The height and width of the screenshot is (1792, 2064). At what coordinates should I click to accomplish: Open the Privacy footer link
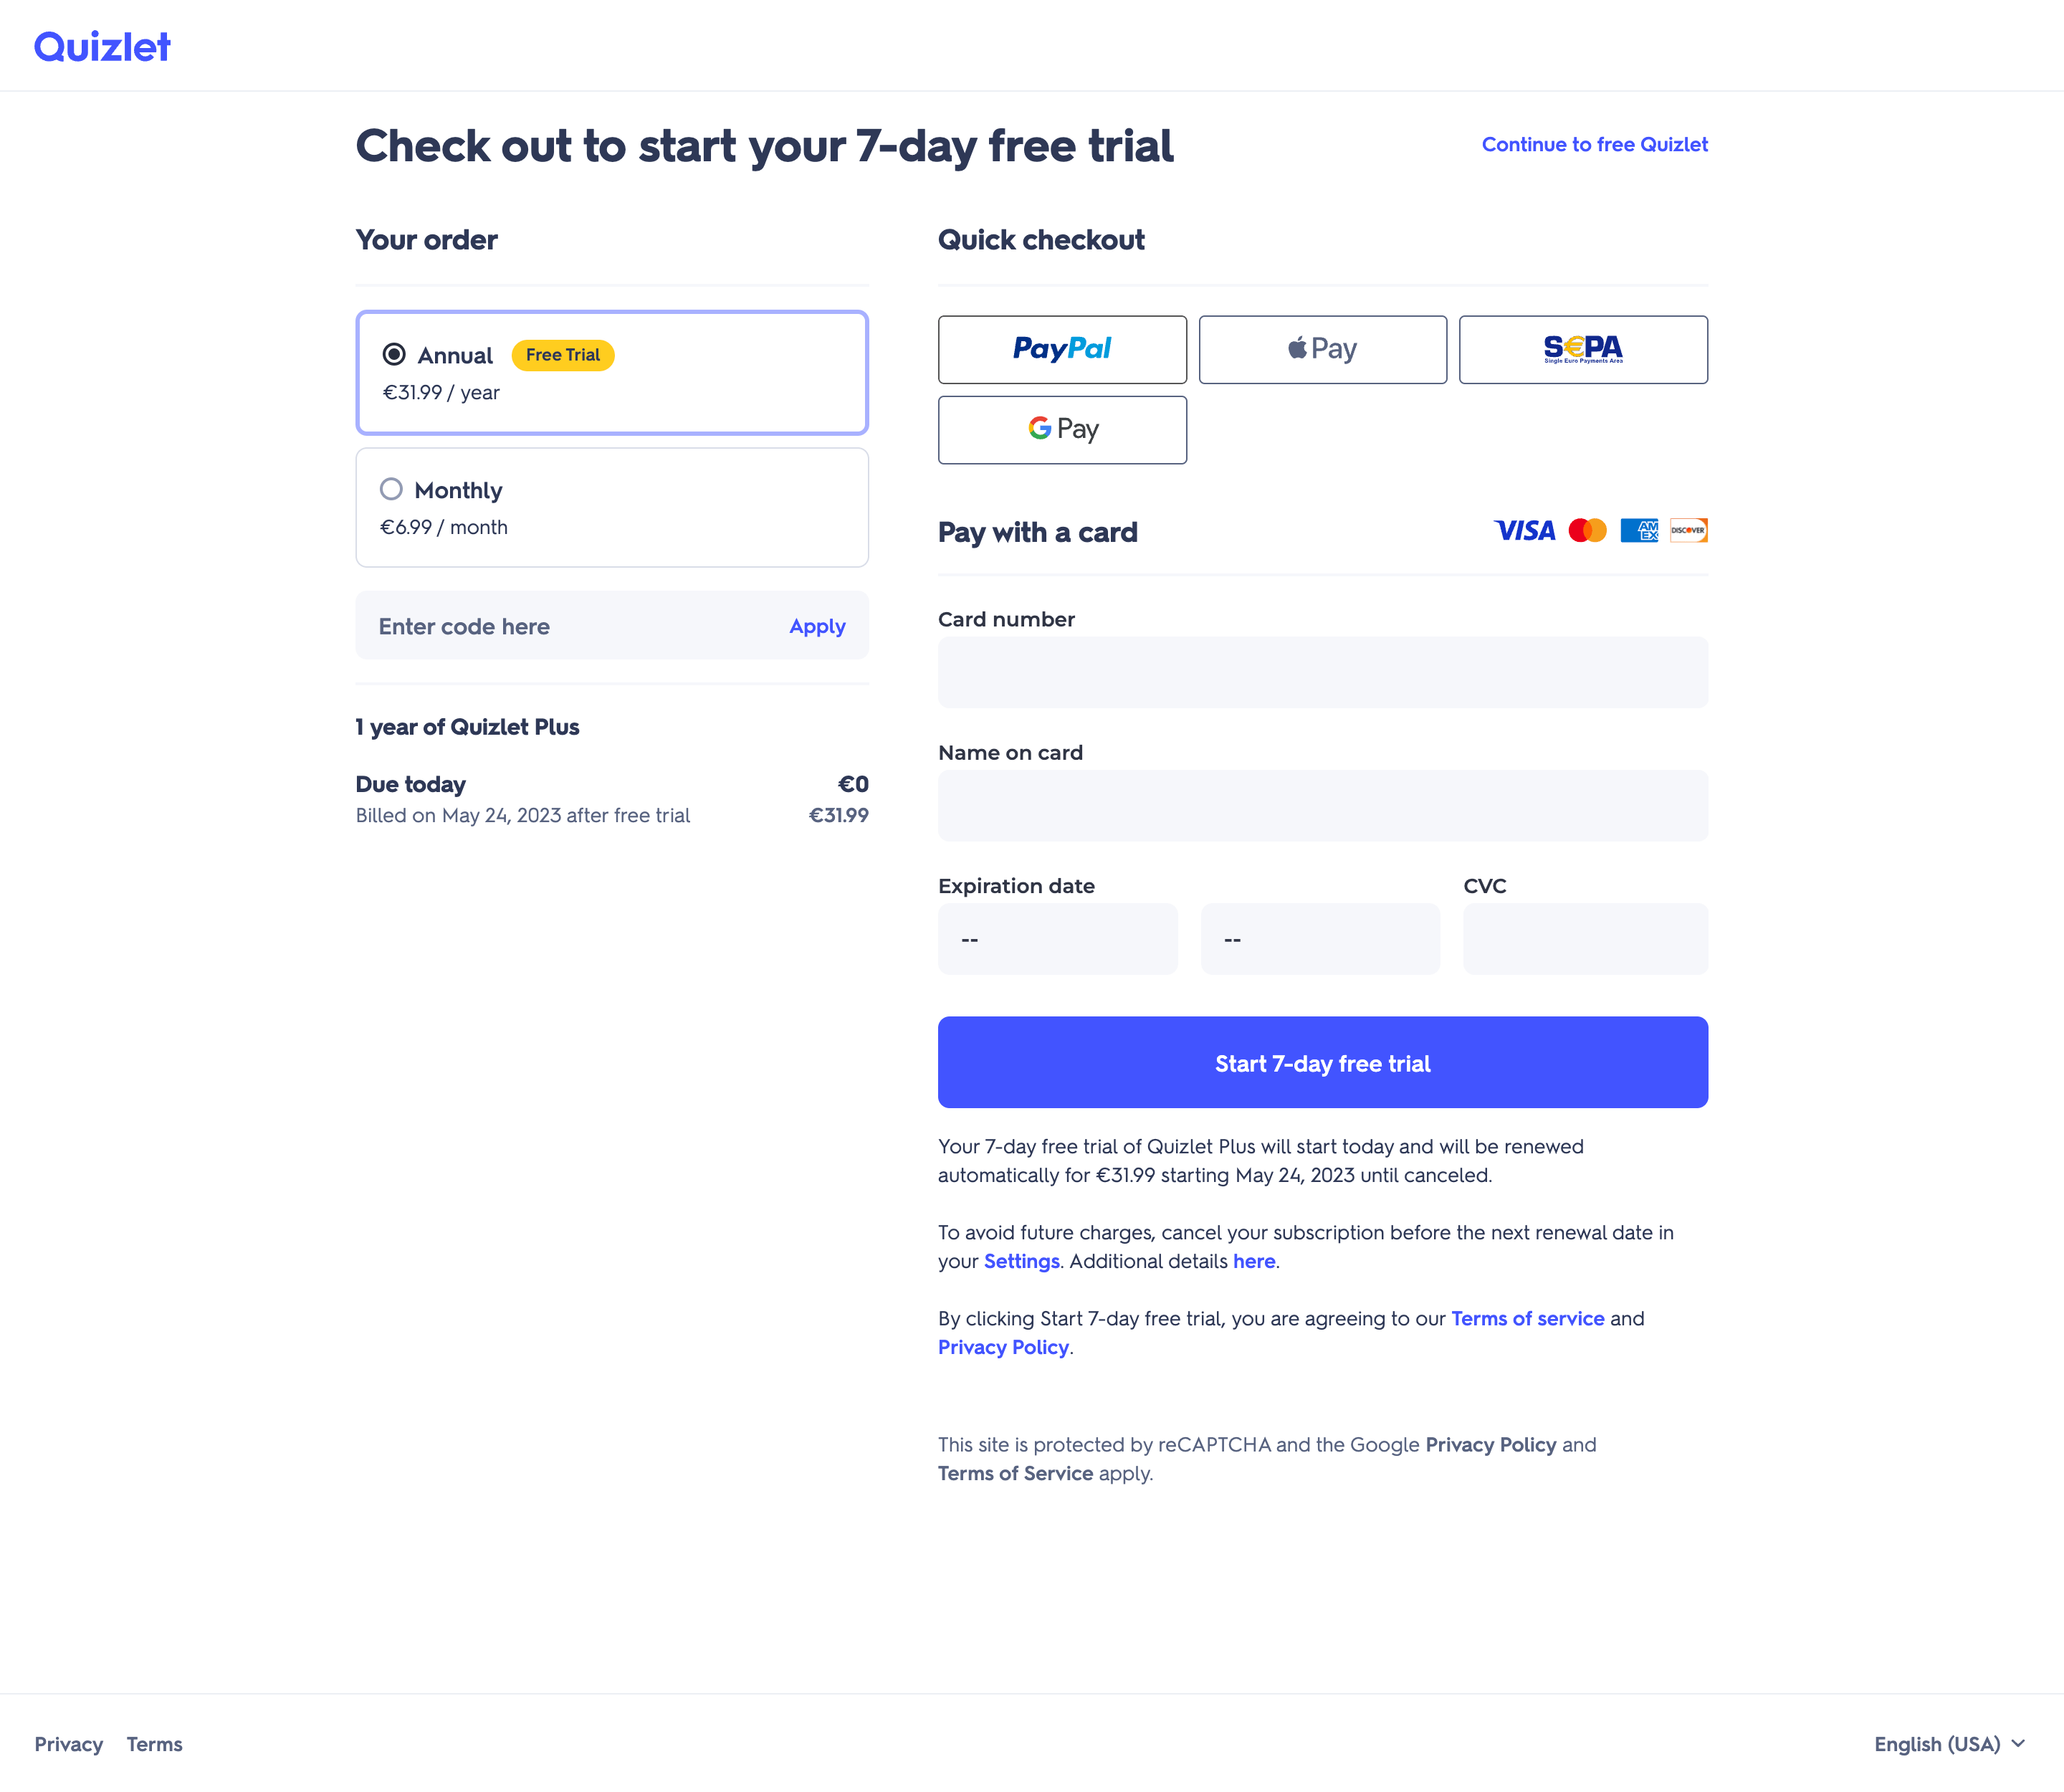(68, 1744)
